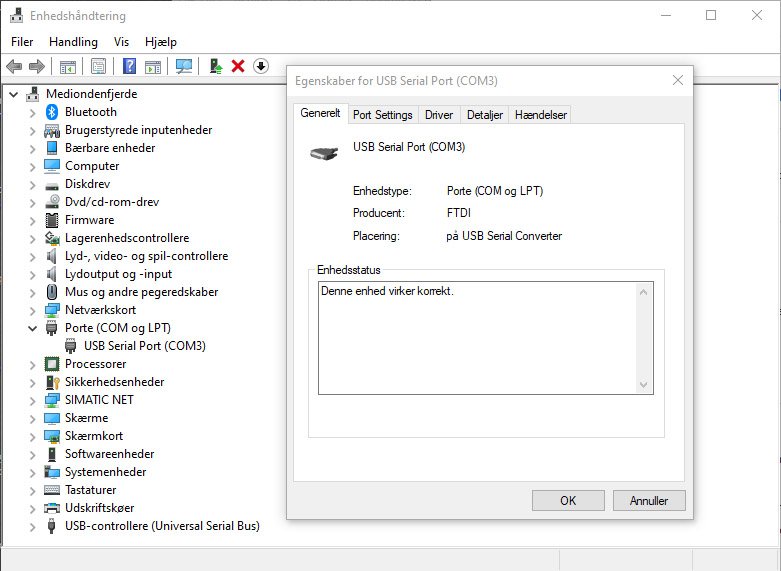Toggle the action pane toolbar icon
The width and height of the screenshot is (781, 571).
pos(153,66)
